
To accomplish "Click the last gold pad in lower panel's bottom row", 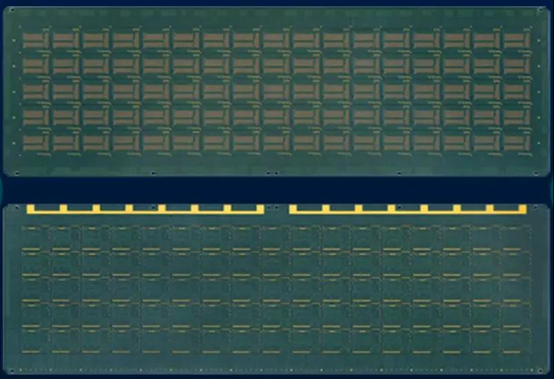I will click(x=511, y=352).
